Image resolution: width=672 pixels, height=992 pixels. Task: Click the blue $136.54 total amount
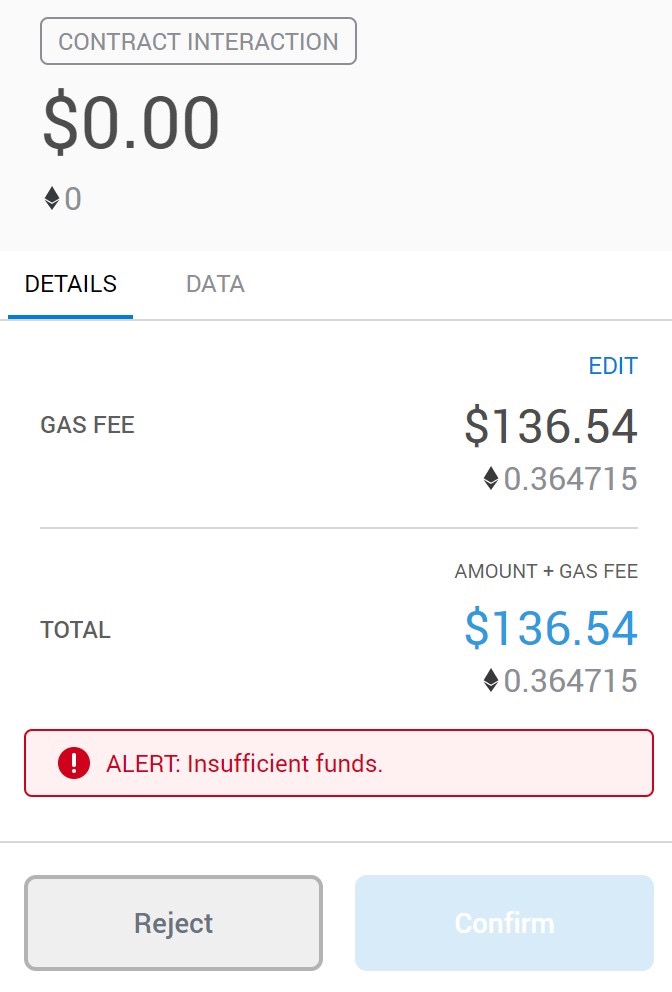pyautogui.click(x=551, y=628)
